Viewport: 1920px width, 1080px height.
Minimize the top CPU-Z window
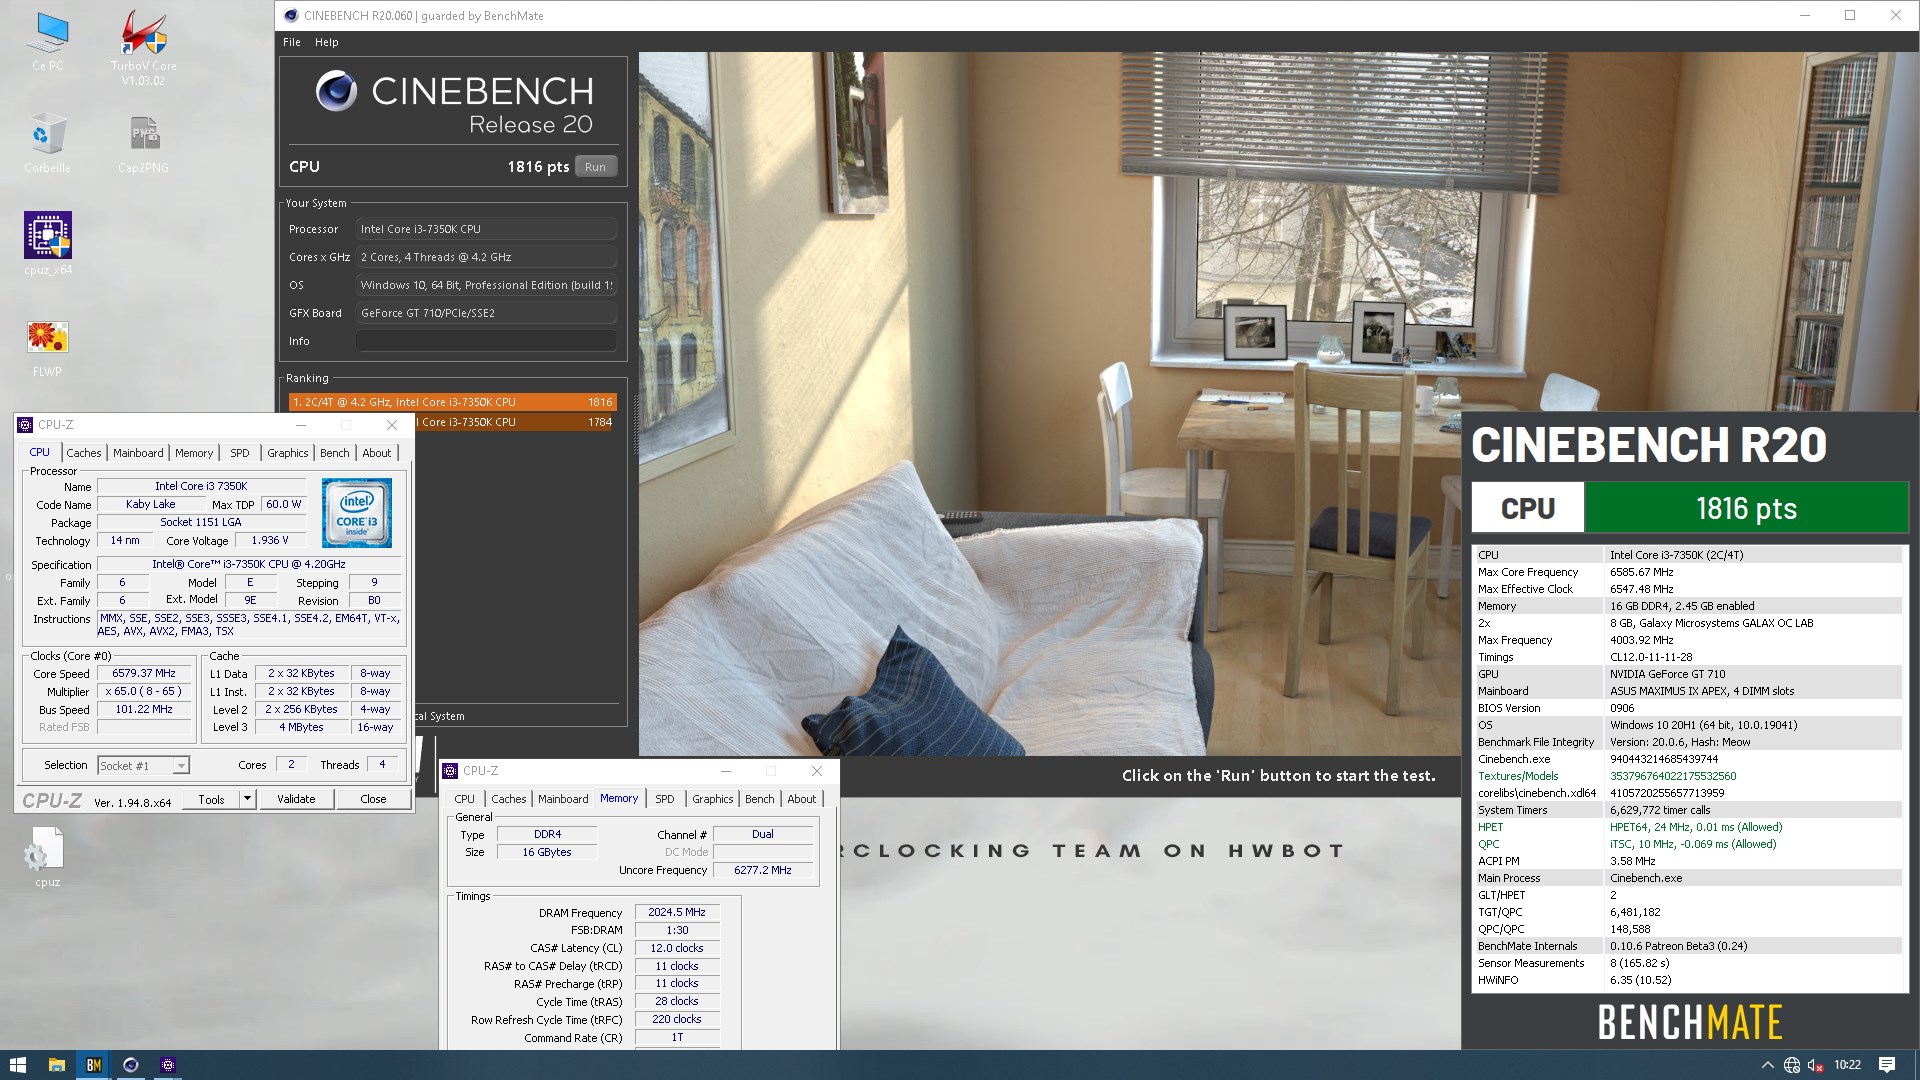pos(301,425)
